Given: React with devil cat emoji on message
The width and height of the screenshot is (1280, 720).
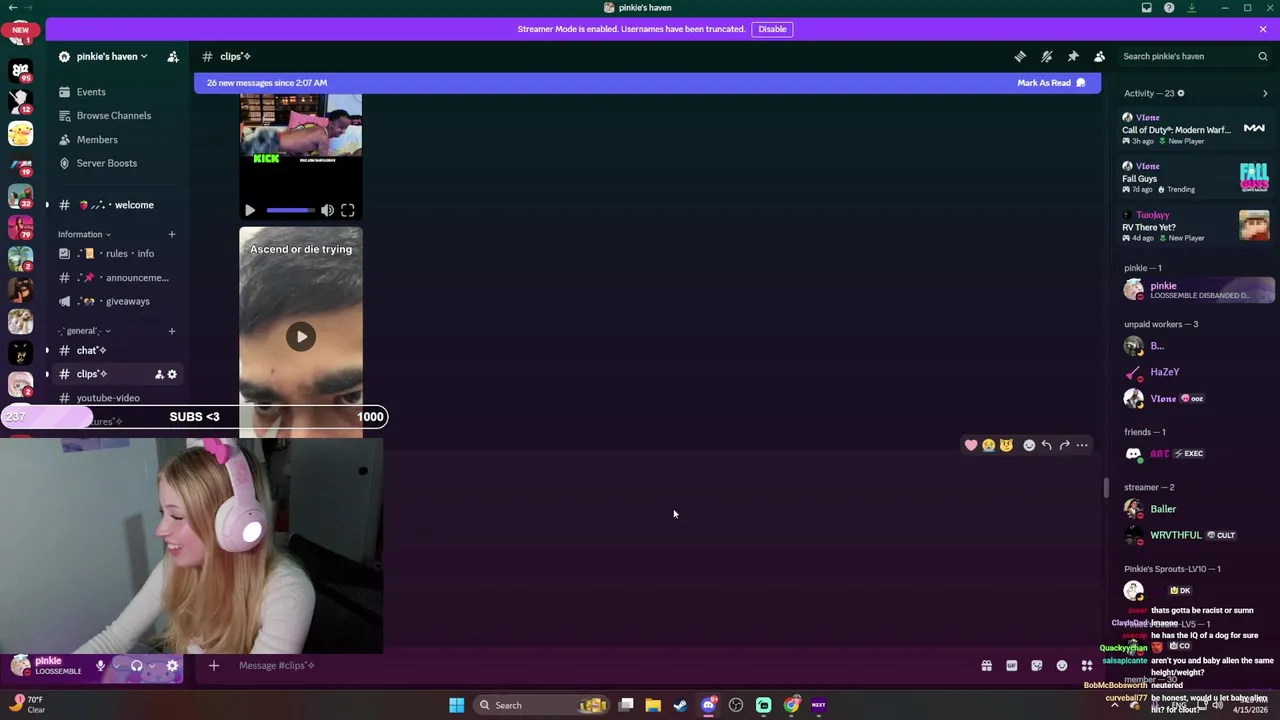Looking at the screenshot, I should [1006, 445].
